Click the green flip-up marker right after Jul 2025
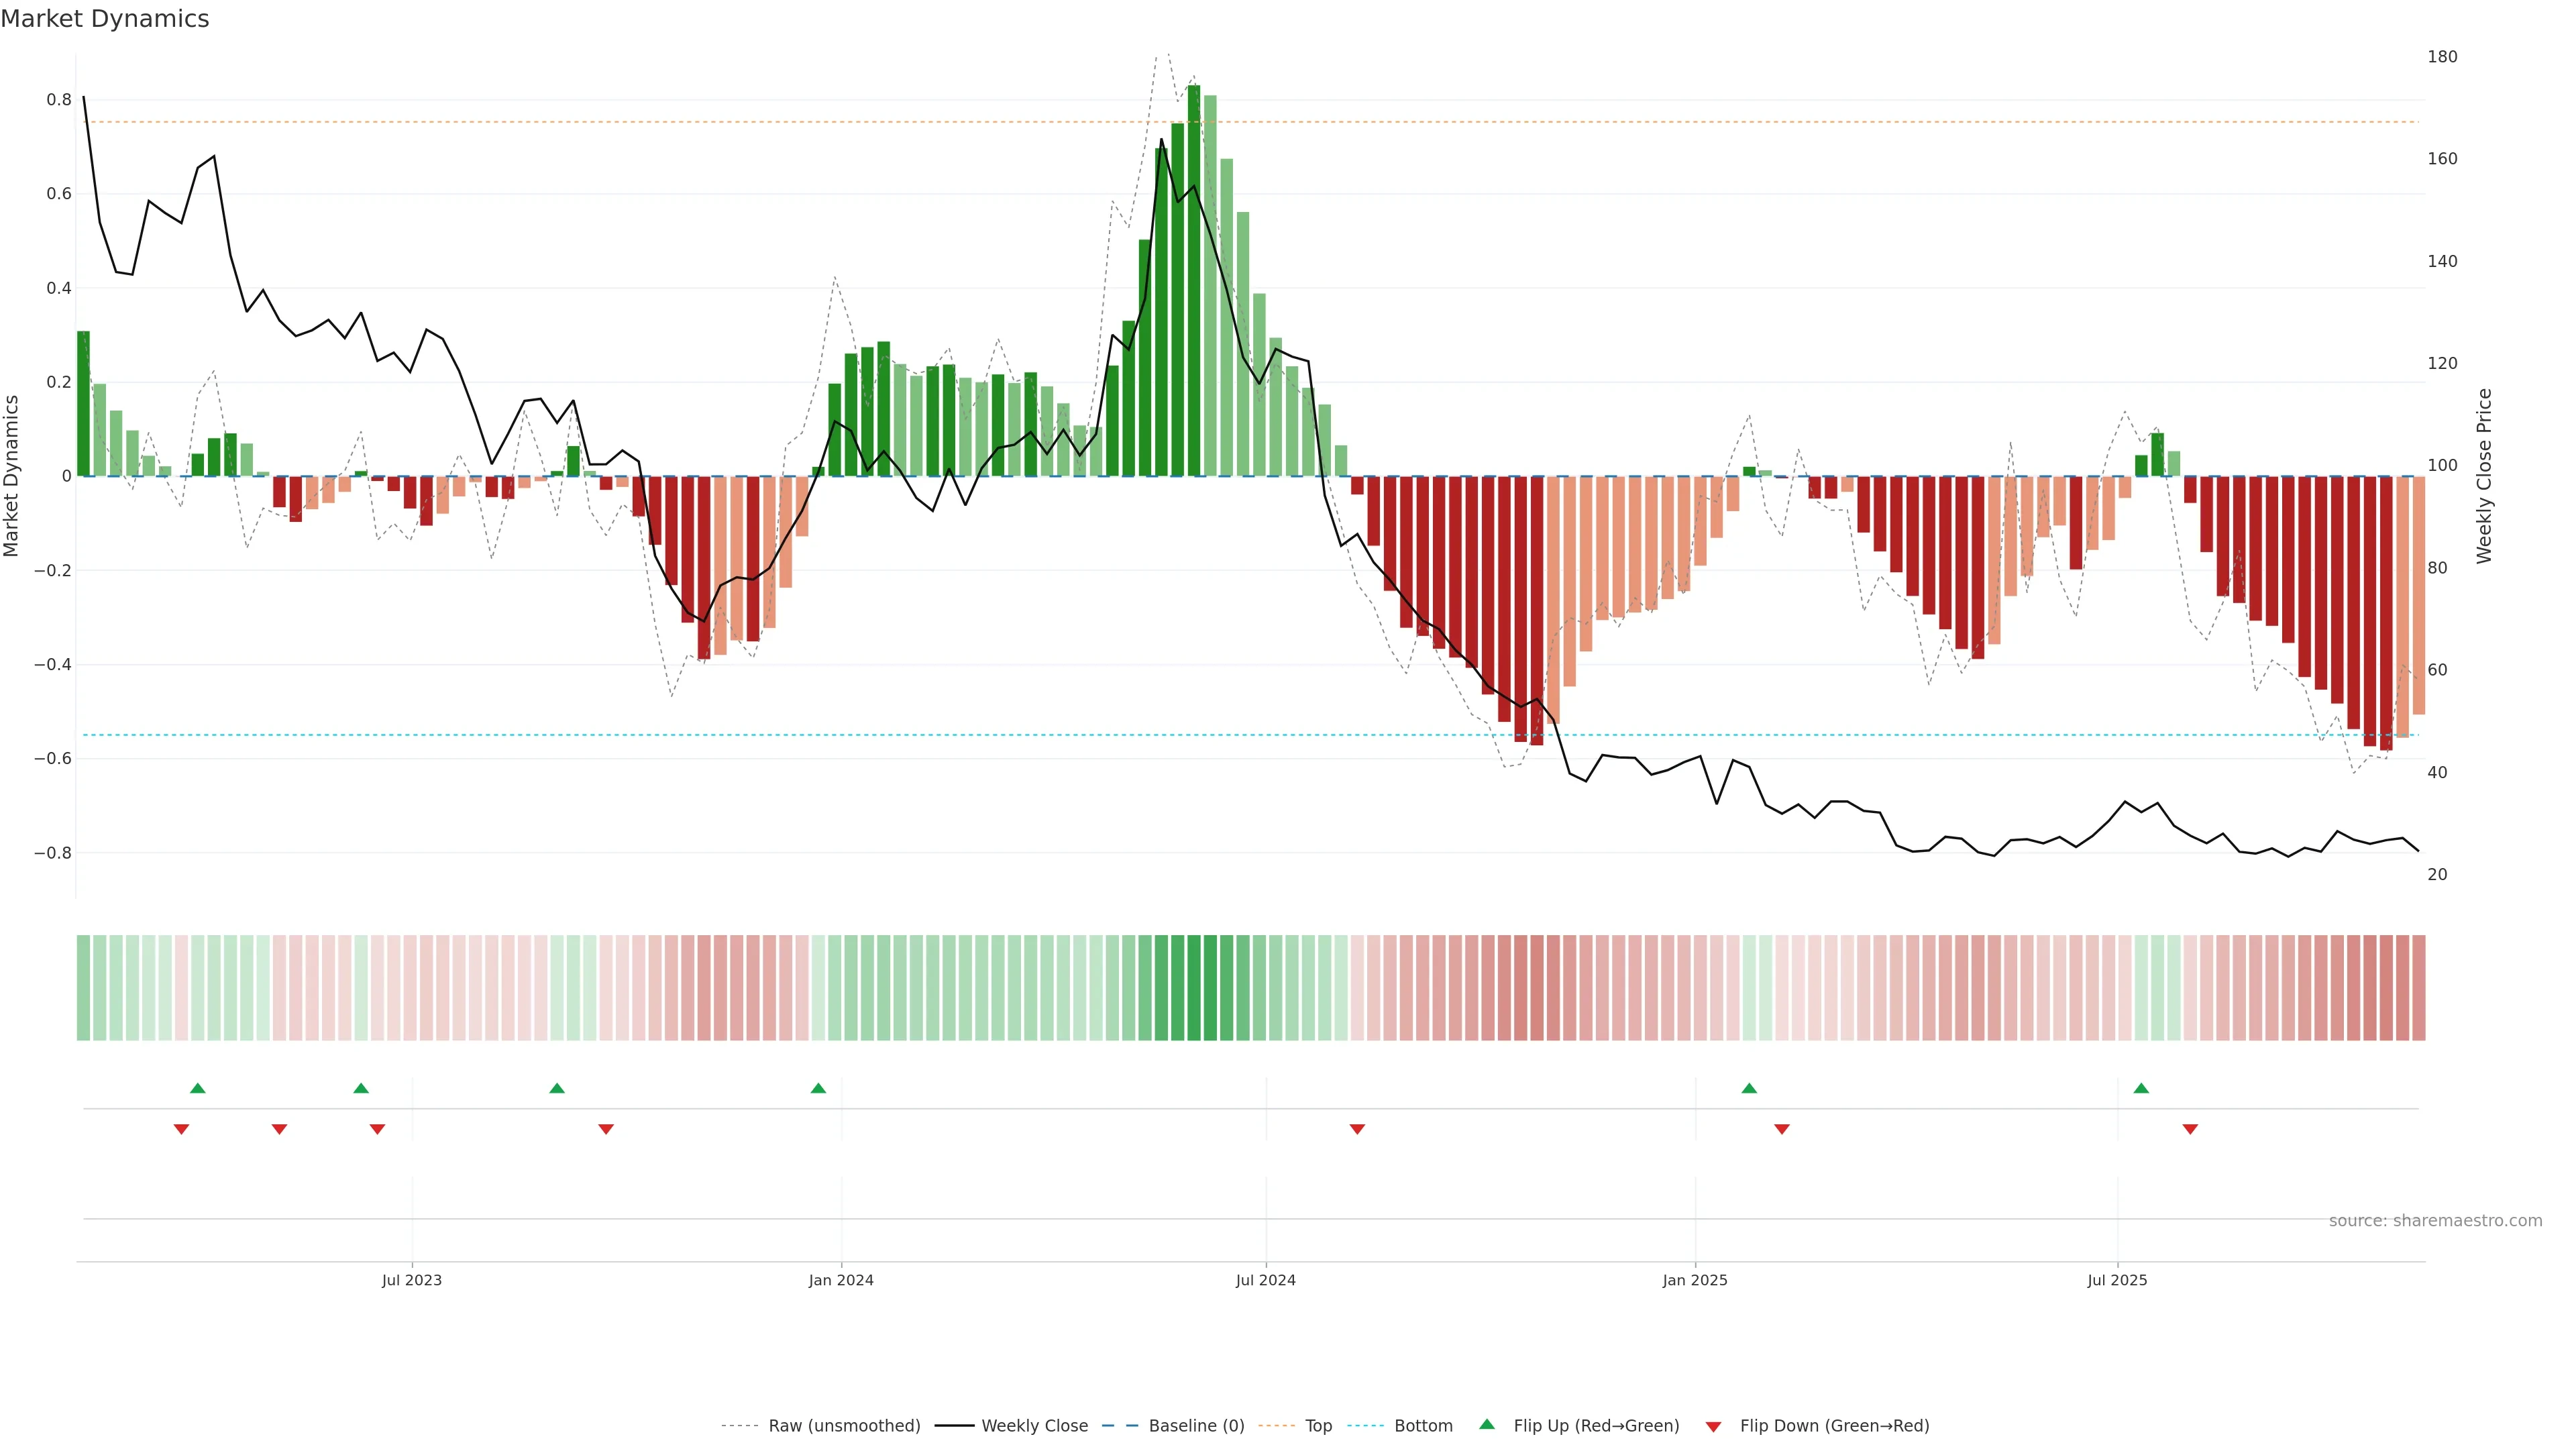The width and height of the screenshot is (2576, 1449). 2141,1088
